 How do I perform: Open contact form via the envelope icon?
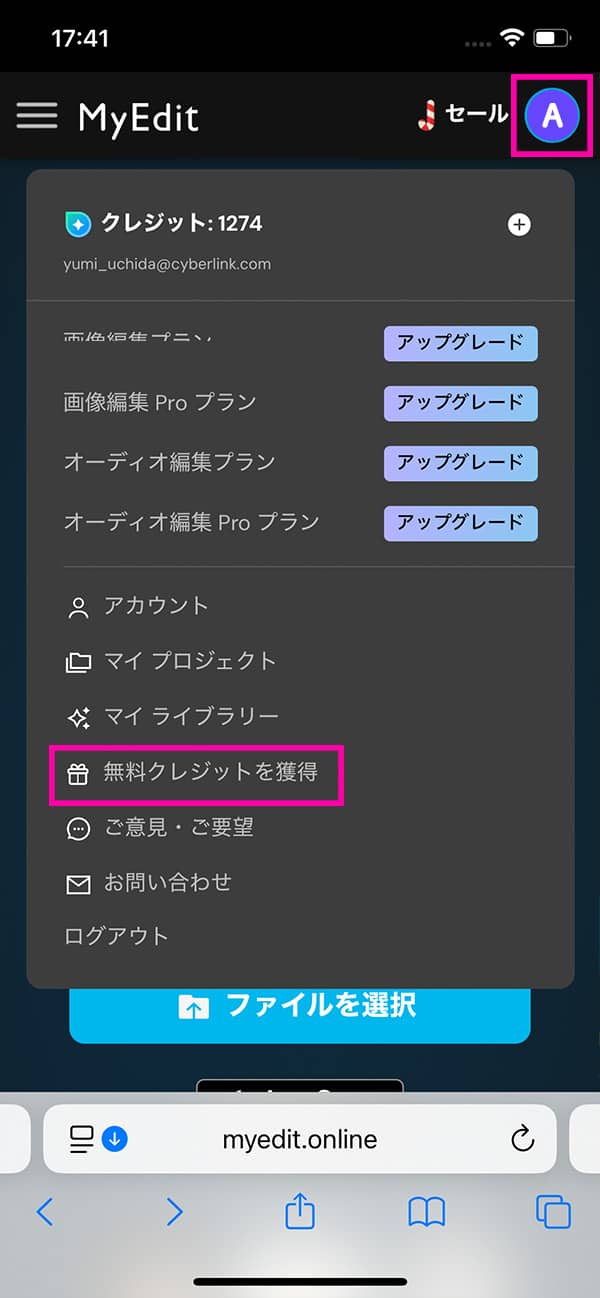point(76,883)
